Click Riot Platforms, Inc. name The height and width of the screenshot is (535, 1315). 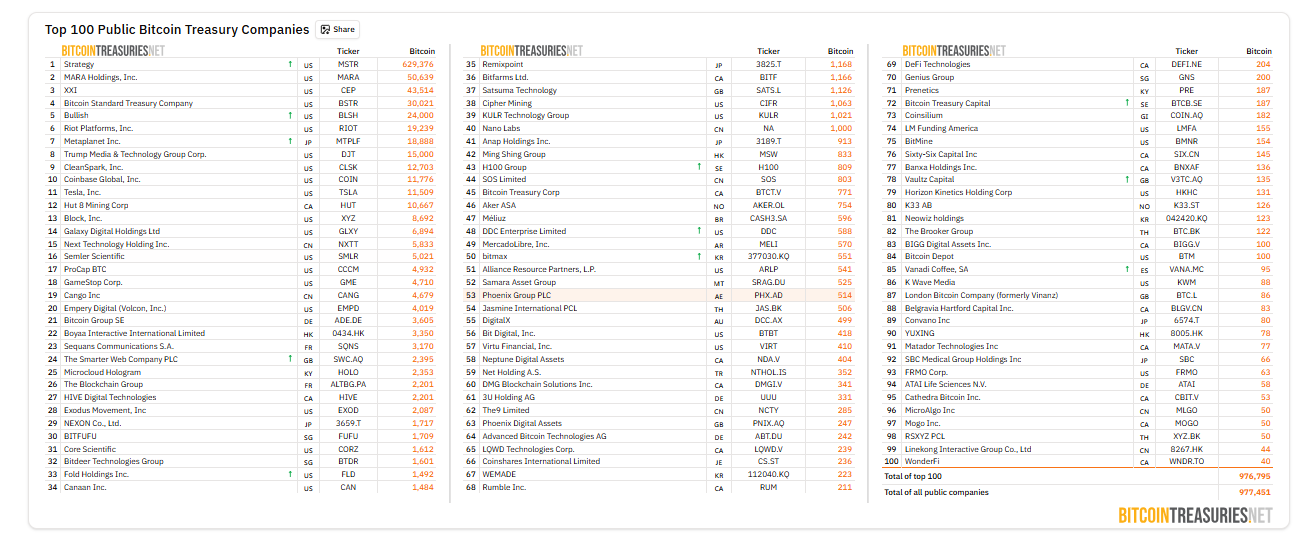98,128
